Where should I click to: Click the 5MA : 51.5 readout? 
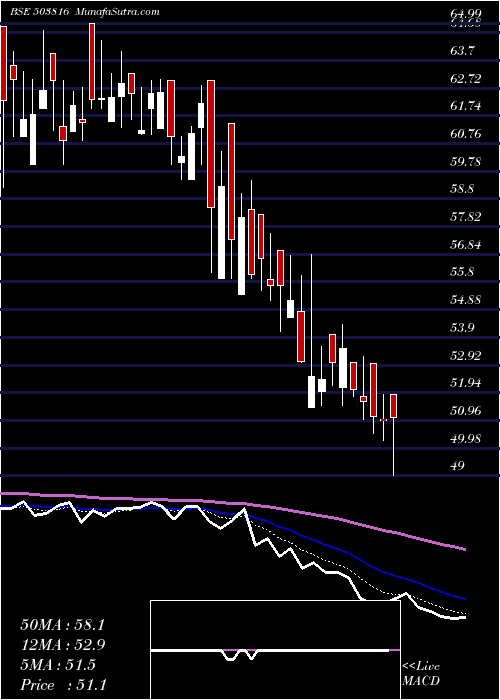[58, 665]
